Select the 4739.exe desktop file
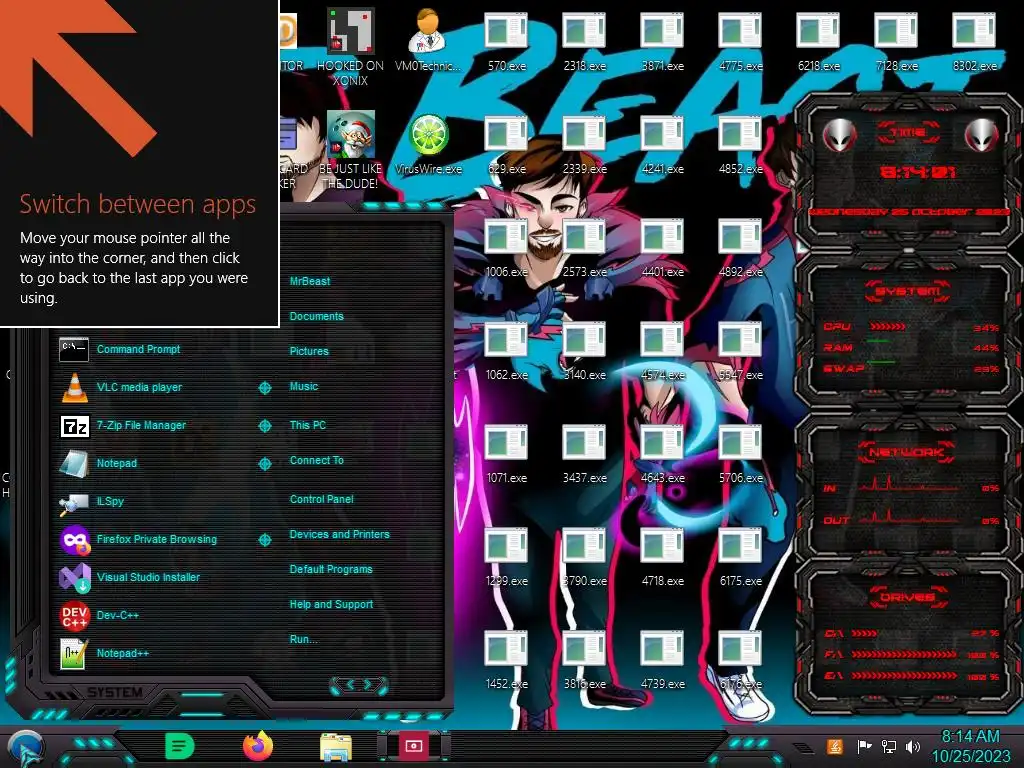 pyautogui.click(x=662, y=660)
